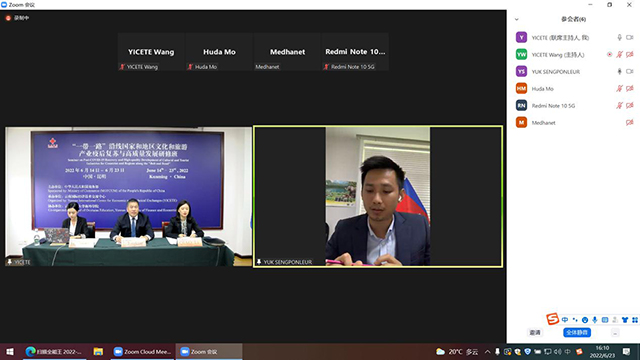Click the blue 全体静音 mute-all button
This screenshot has height=360, width=640.
point(577,333)
